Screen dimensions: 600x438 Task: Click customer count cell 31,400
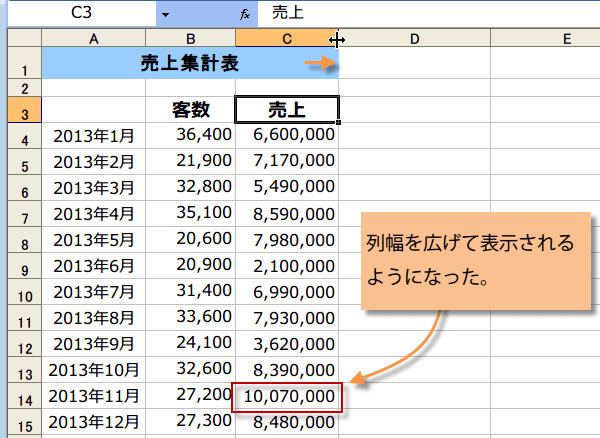tap(191, 292)
